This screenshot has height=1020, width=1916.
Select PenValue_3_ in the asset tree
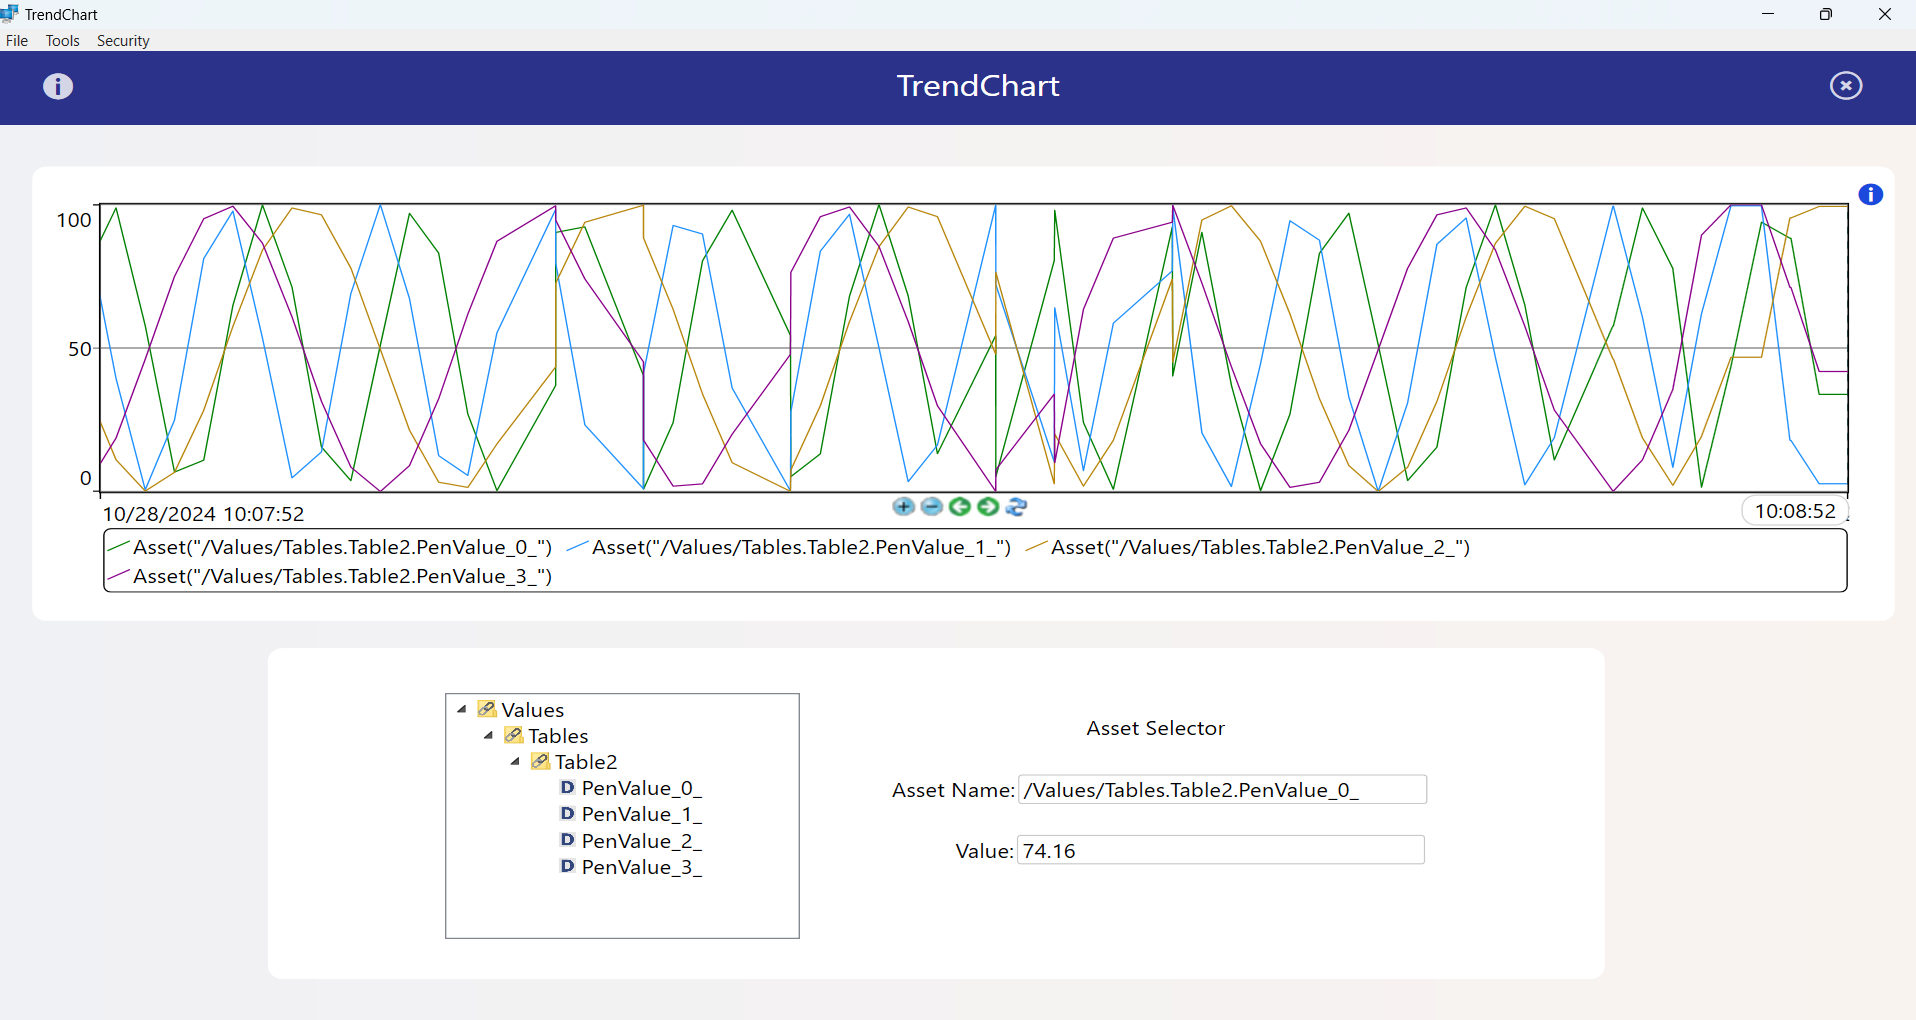pos(641,867)
